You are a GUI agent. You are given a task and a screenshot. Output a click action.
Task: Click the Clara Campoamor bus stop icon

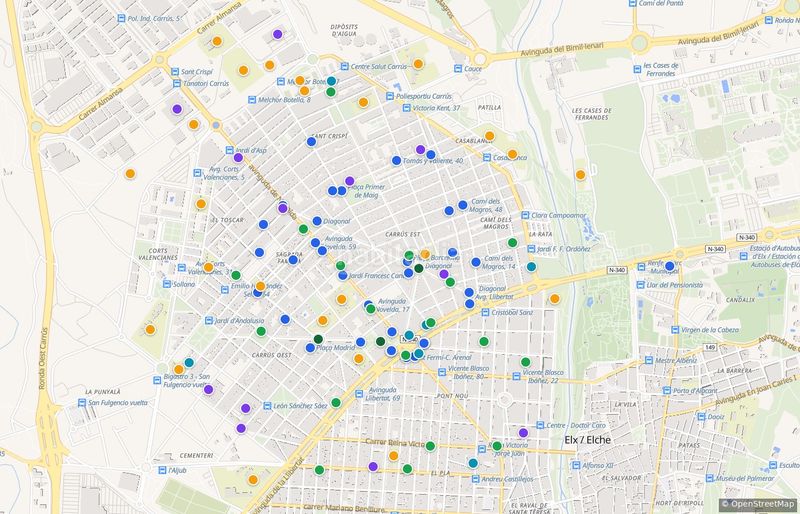click(x=525, y=215)
